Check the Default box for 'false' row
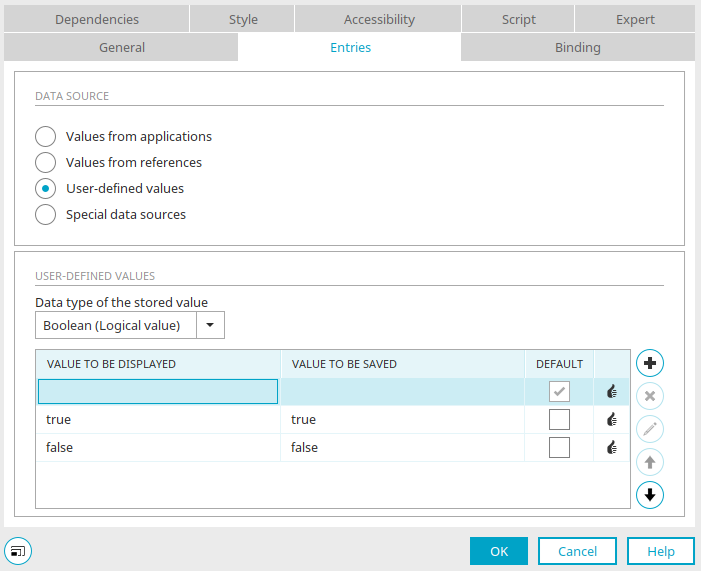The height and width of the screenshot is (571, 701). pyautogui.click(x=559, y=447)
